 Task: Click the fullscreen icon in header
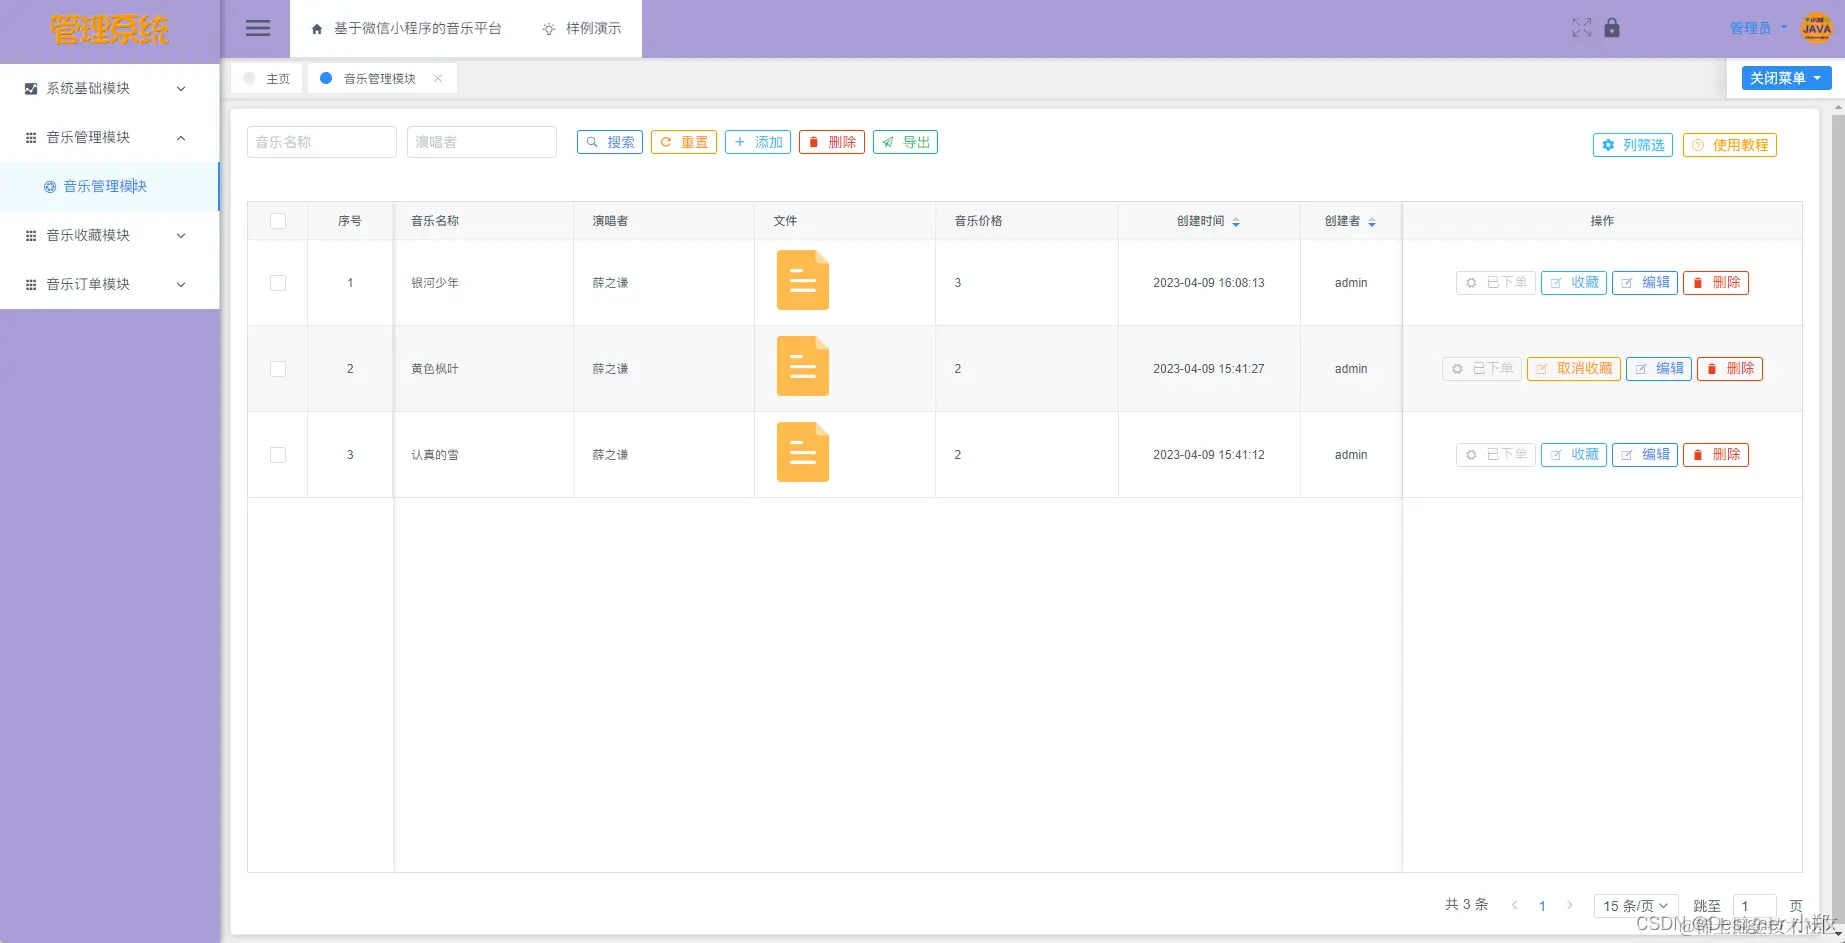tap(1581, 28)
